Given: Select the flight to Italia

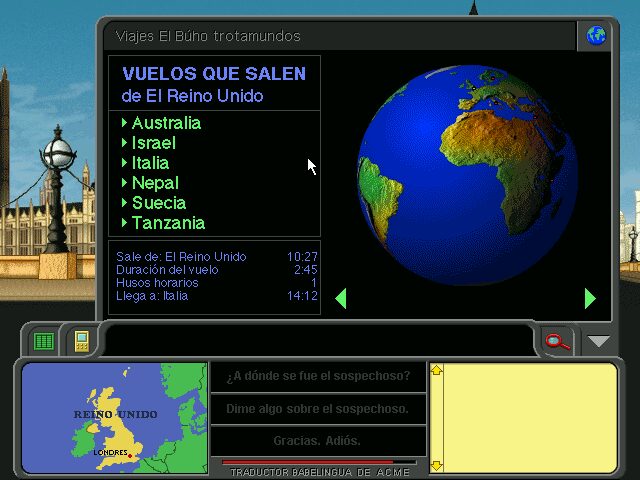Looking at the screenshot, I should (x=150, y=163).
